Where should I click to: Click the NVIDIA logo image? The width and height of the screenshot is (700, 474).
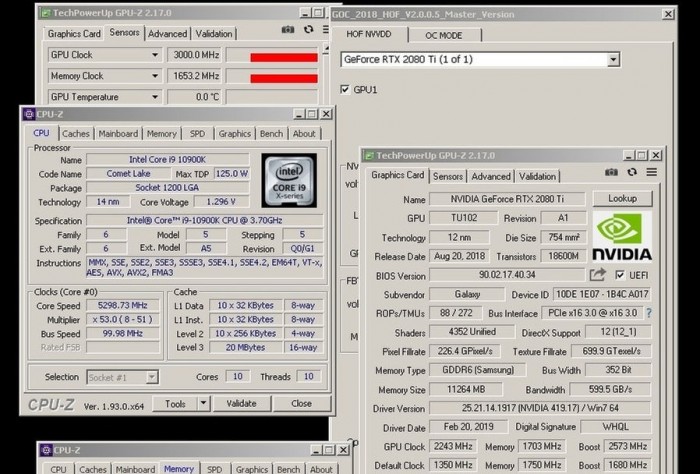pyautogui.click(x=622, y=236)
